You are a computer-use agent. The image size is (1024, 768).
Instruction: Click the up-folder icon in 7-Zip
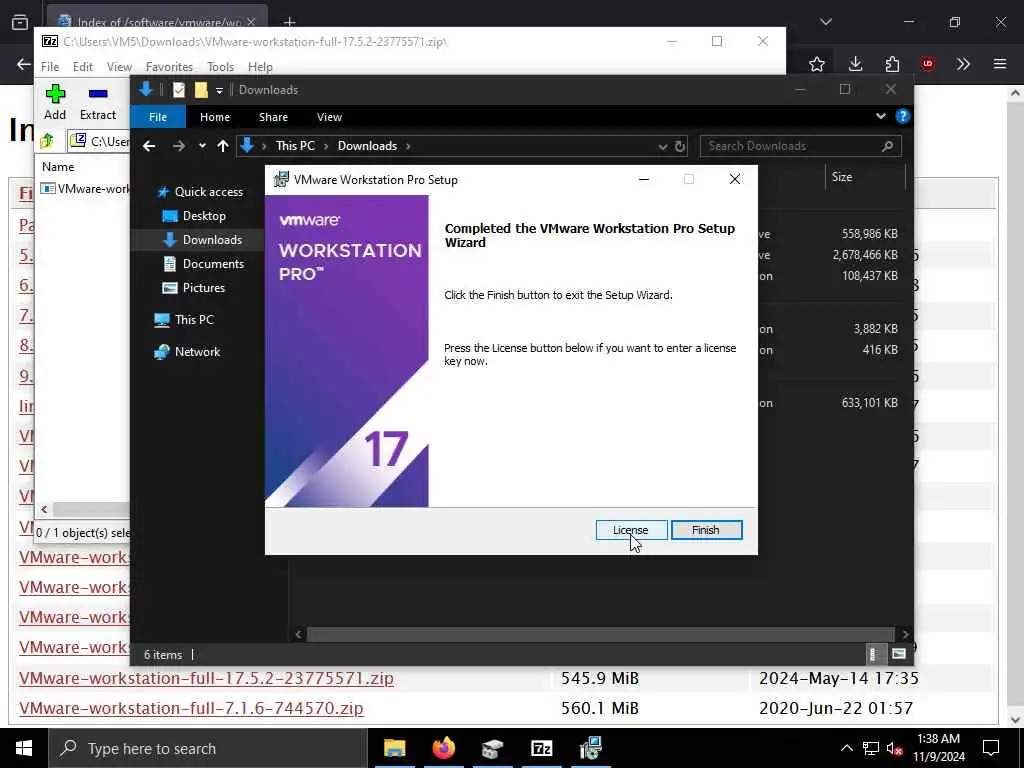click(47, 140)
